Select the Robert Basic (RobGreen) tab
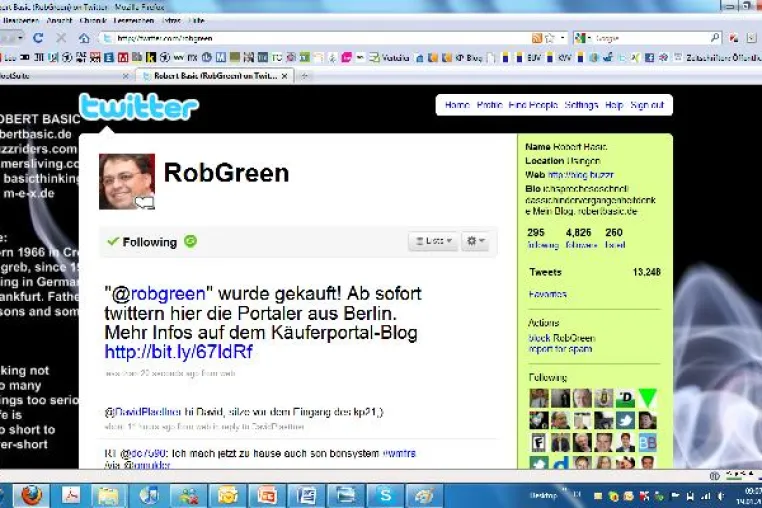This screenshot has width=762, height=508. tap(214, 76)
